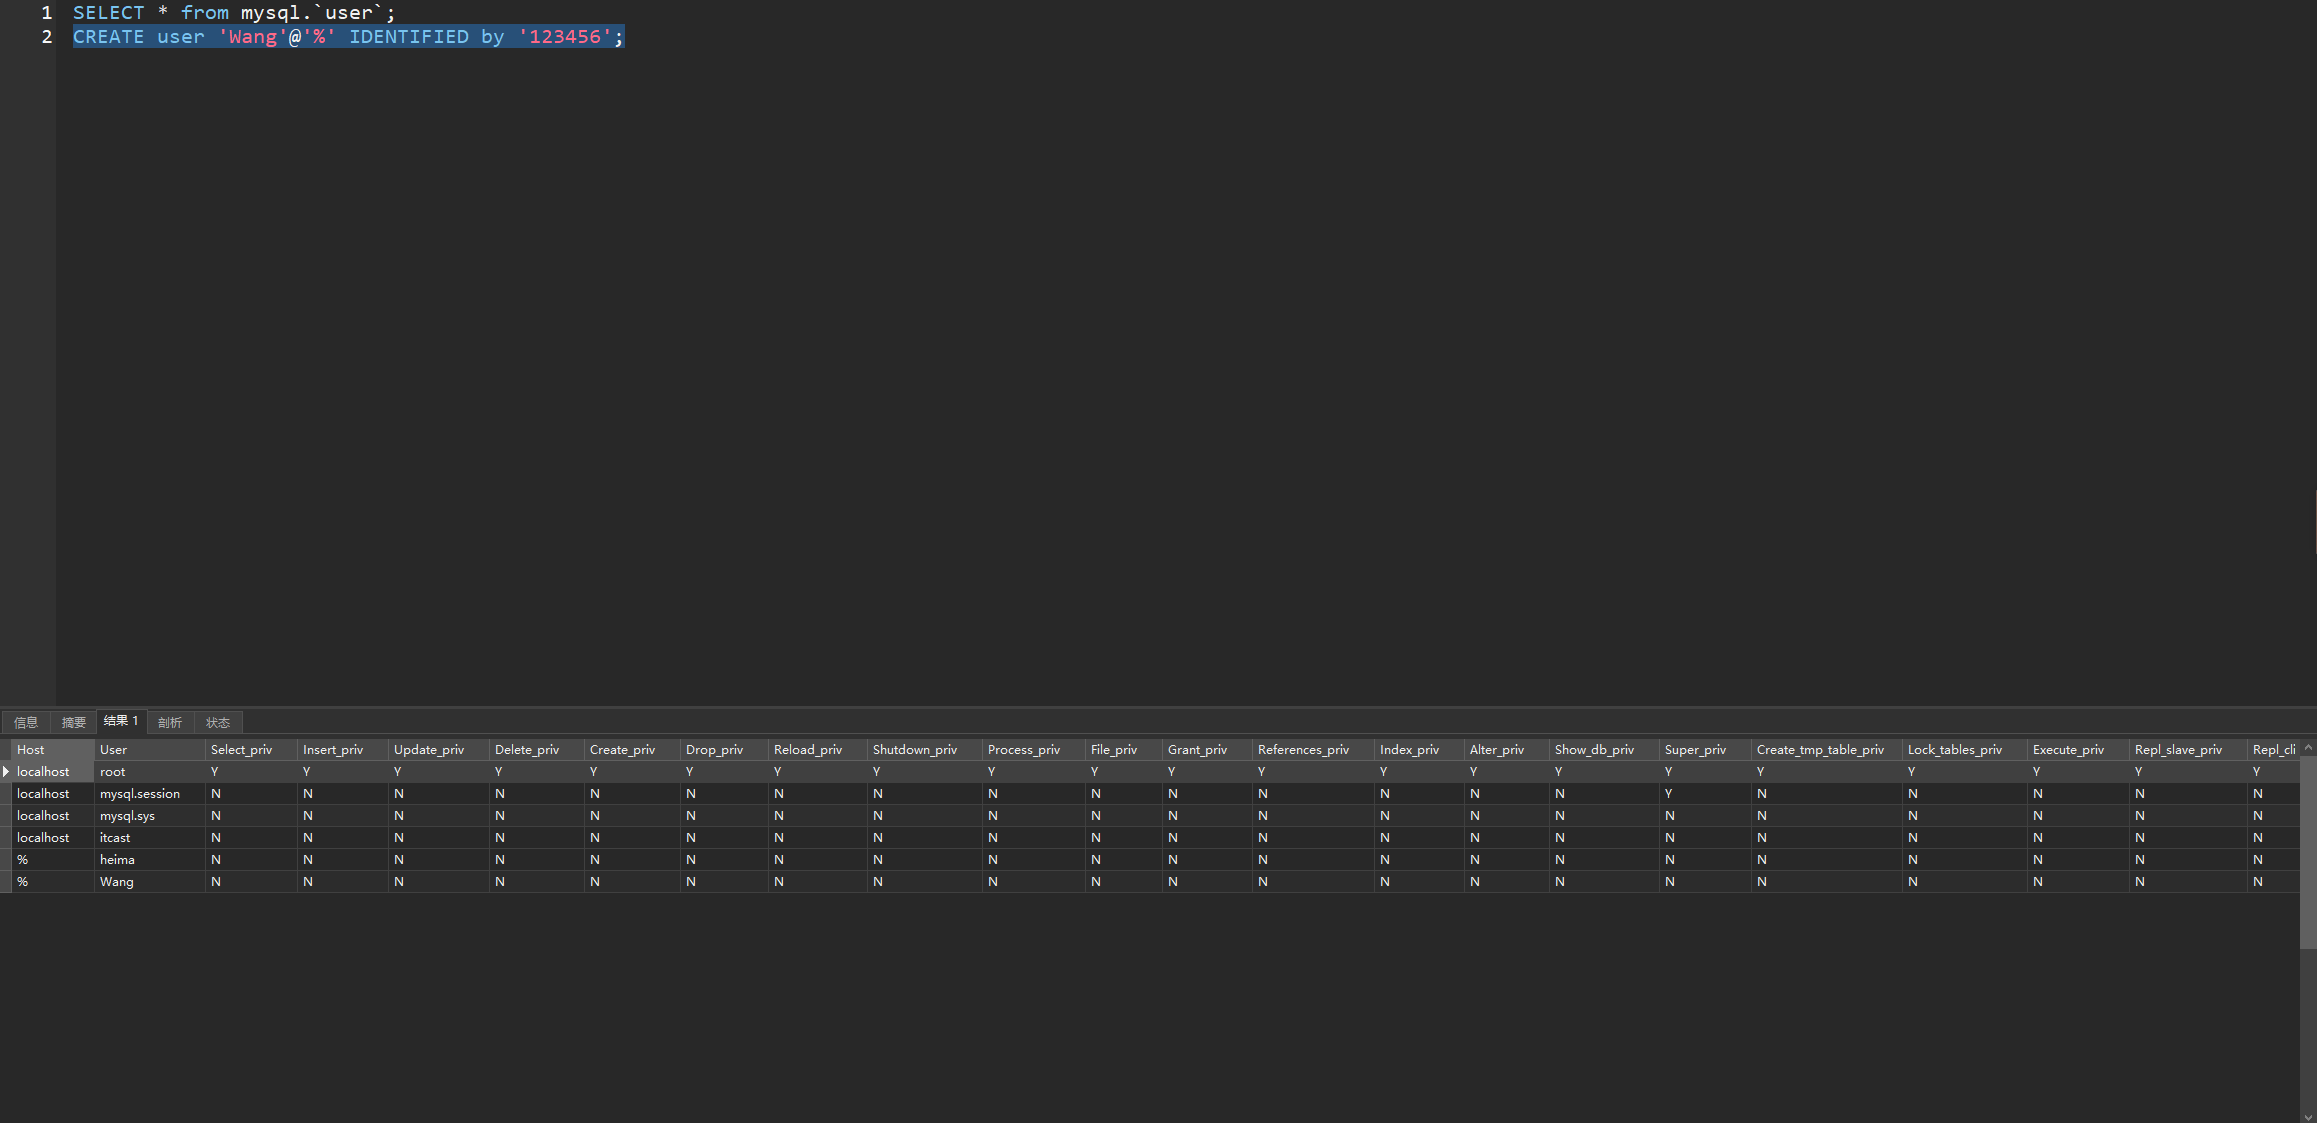
Task: Select the heima user cell
Action: tap(117, 859)
